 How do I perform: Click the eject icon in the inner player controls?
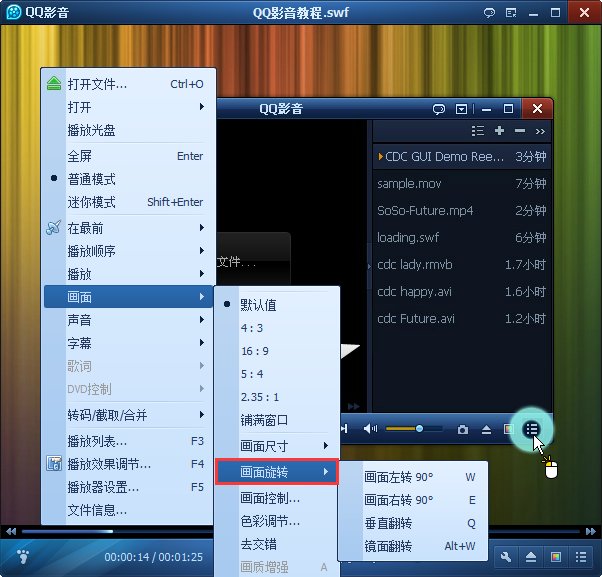pyautogui.click(x=486, y=429)
